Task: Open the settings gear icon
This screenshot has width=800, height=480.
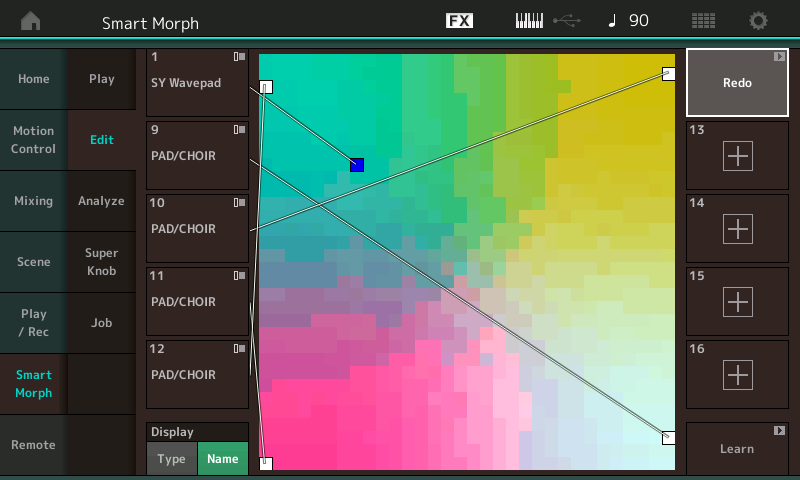Action: click(x=759, y=21)
